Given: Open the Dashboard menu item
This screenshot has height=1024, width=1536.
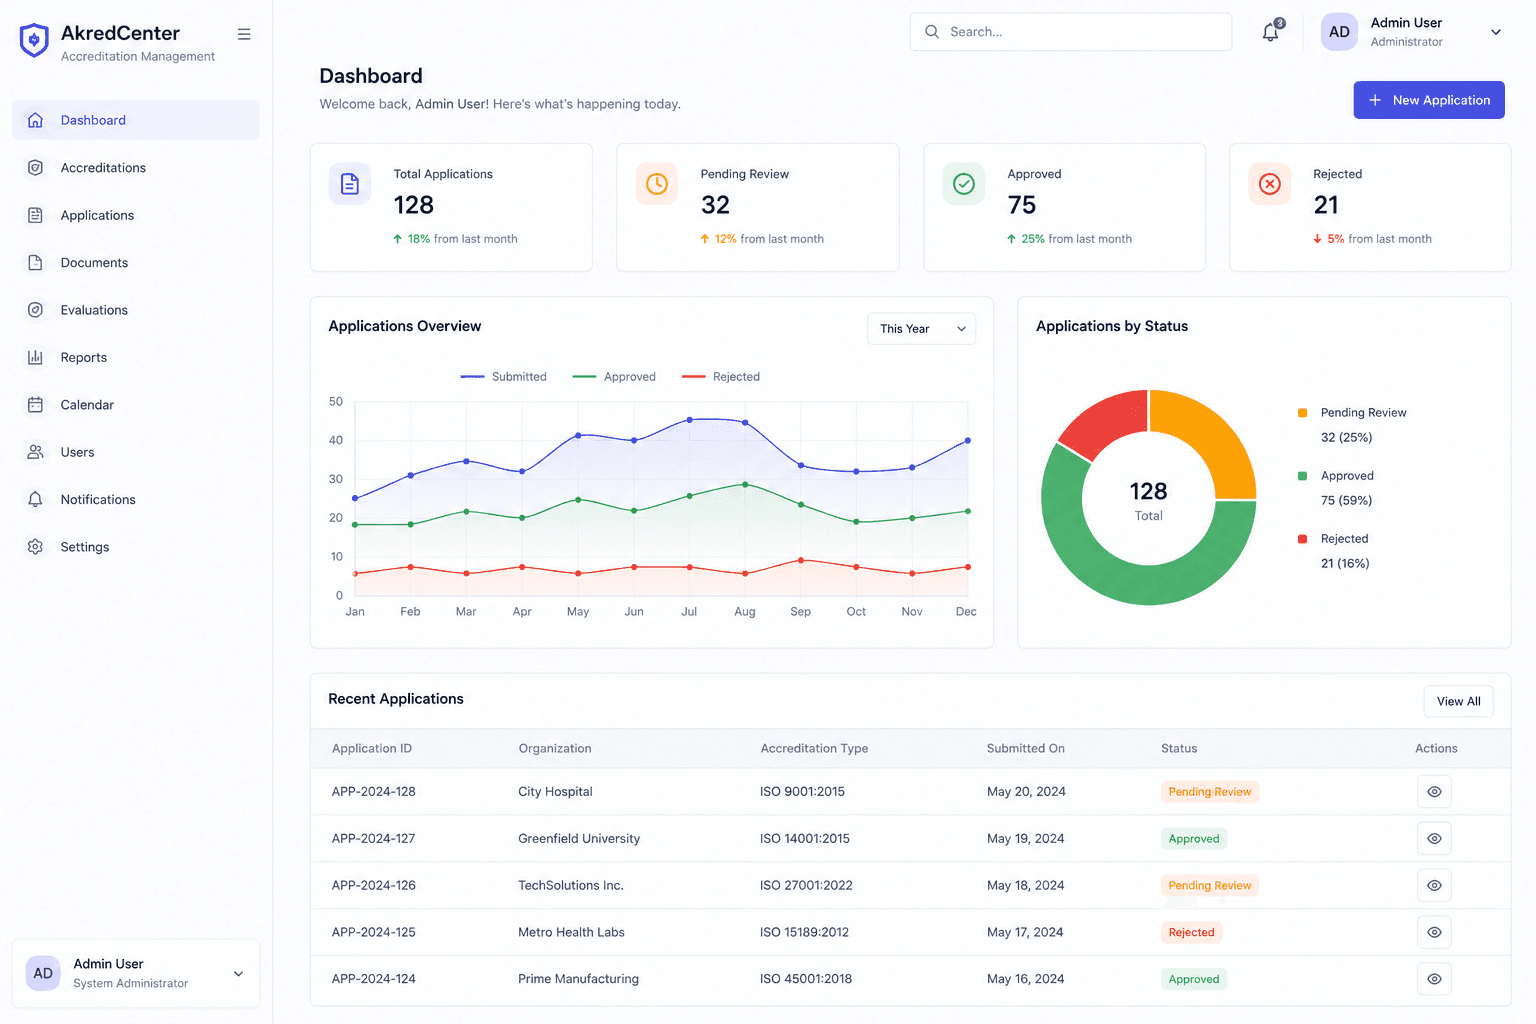Looking at the screenshot, I should 136,120.
